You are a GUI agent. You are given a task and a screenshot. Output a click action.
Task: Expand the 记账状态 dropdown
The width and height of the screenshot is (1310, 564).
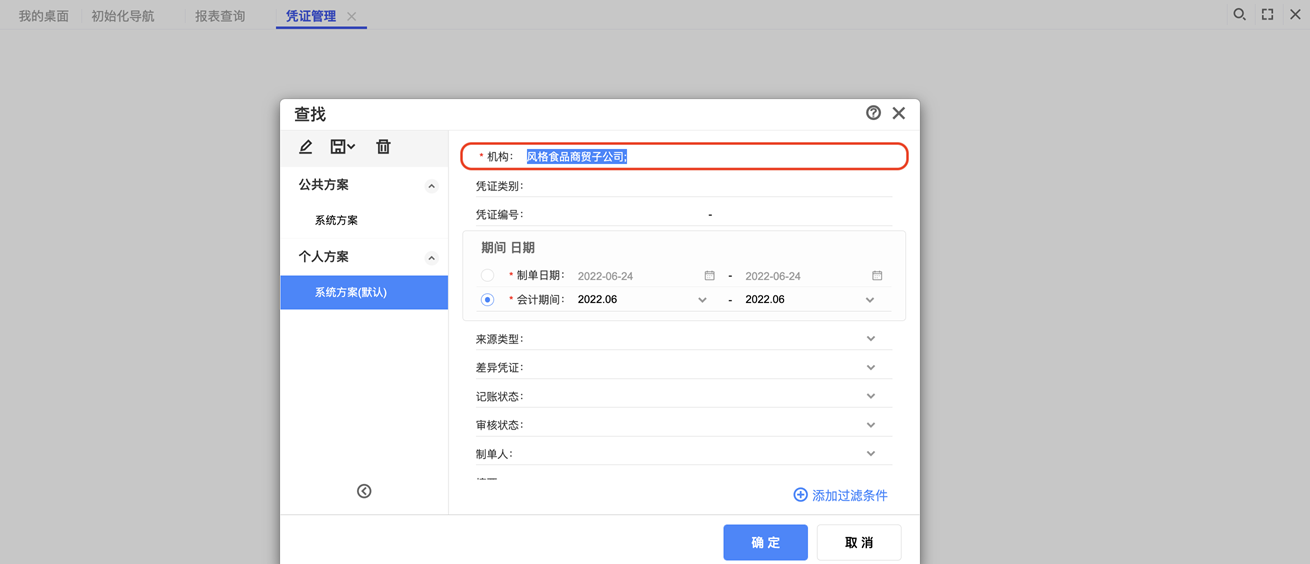(x=871, y=396)
